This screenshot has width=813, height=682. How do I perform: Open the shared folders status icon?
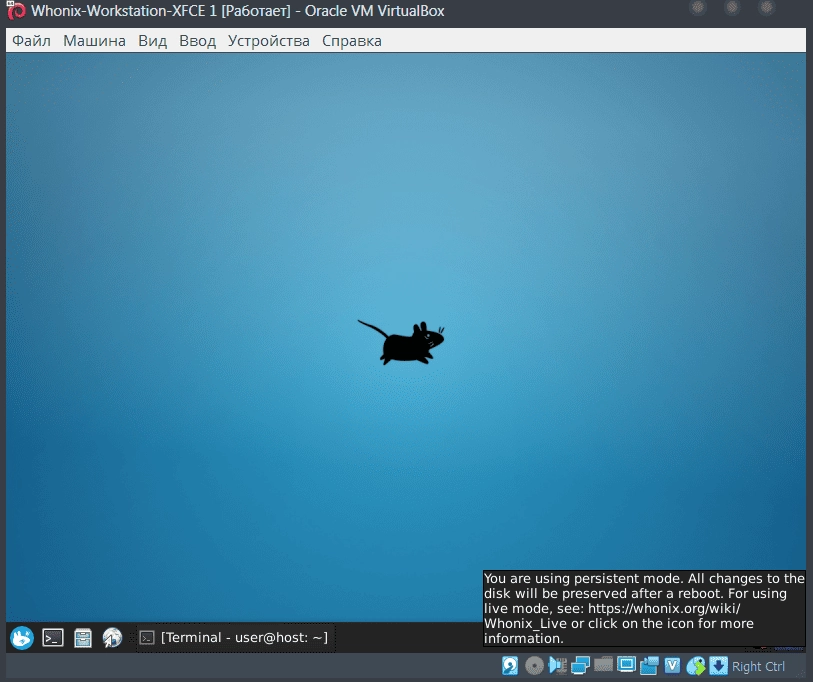(603, 664)
